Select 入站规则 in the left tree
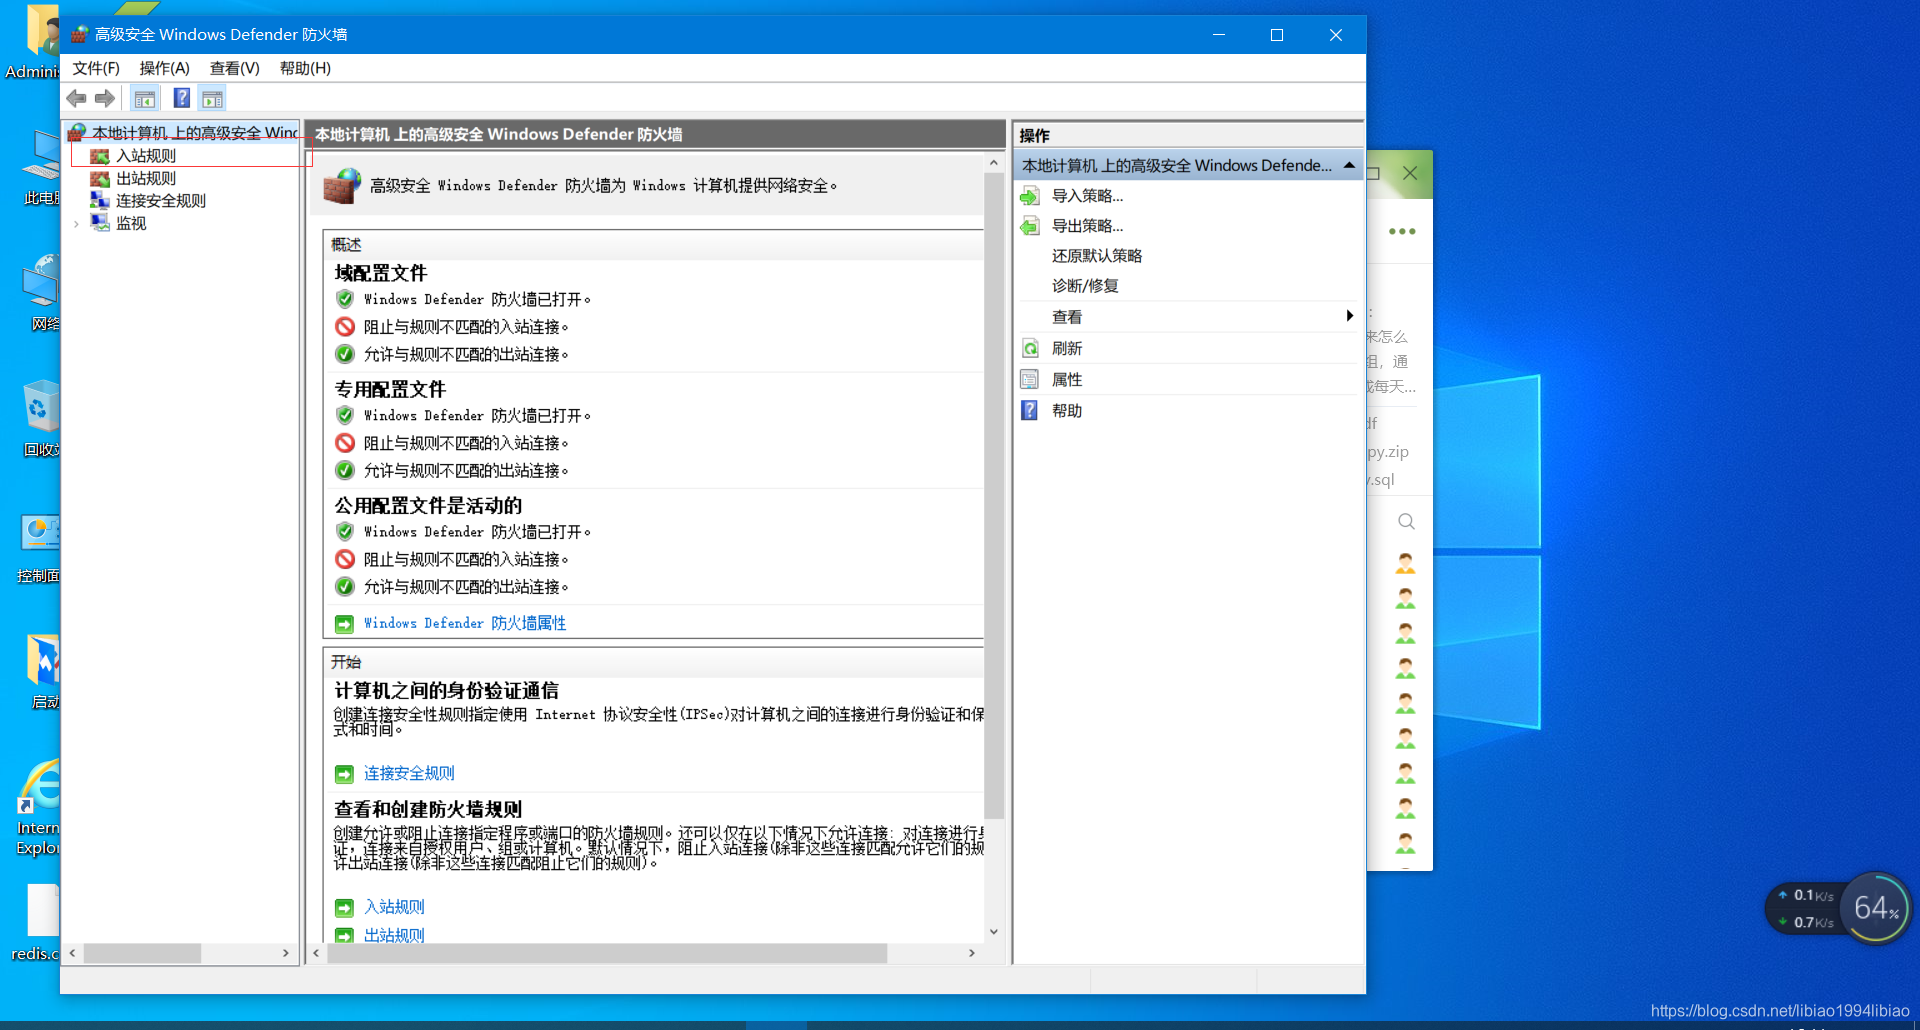The width and height of the screenshot is (1920, 1030). [146, 156]
